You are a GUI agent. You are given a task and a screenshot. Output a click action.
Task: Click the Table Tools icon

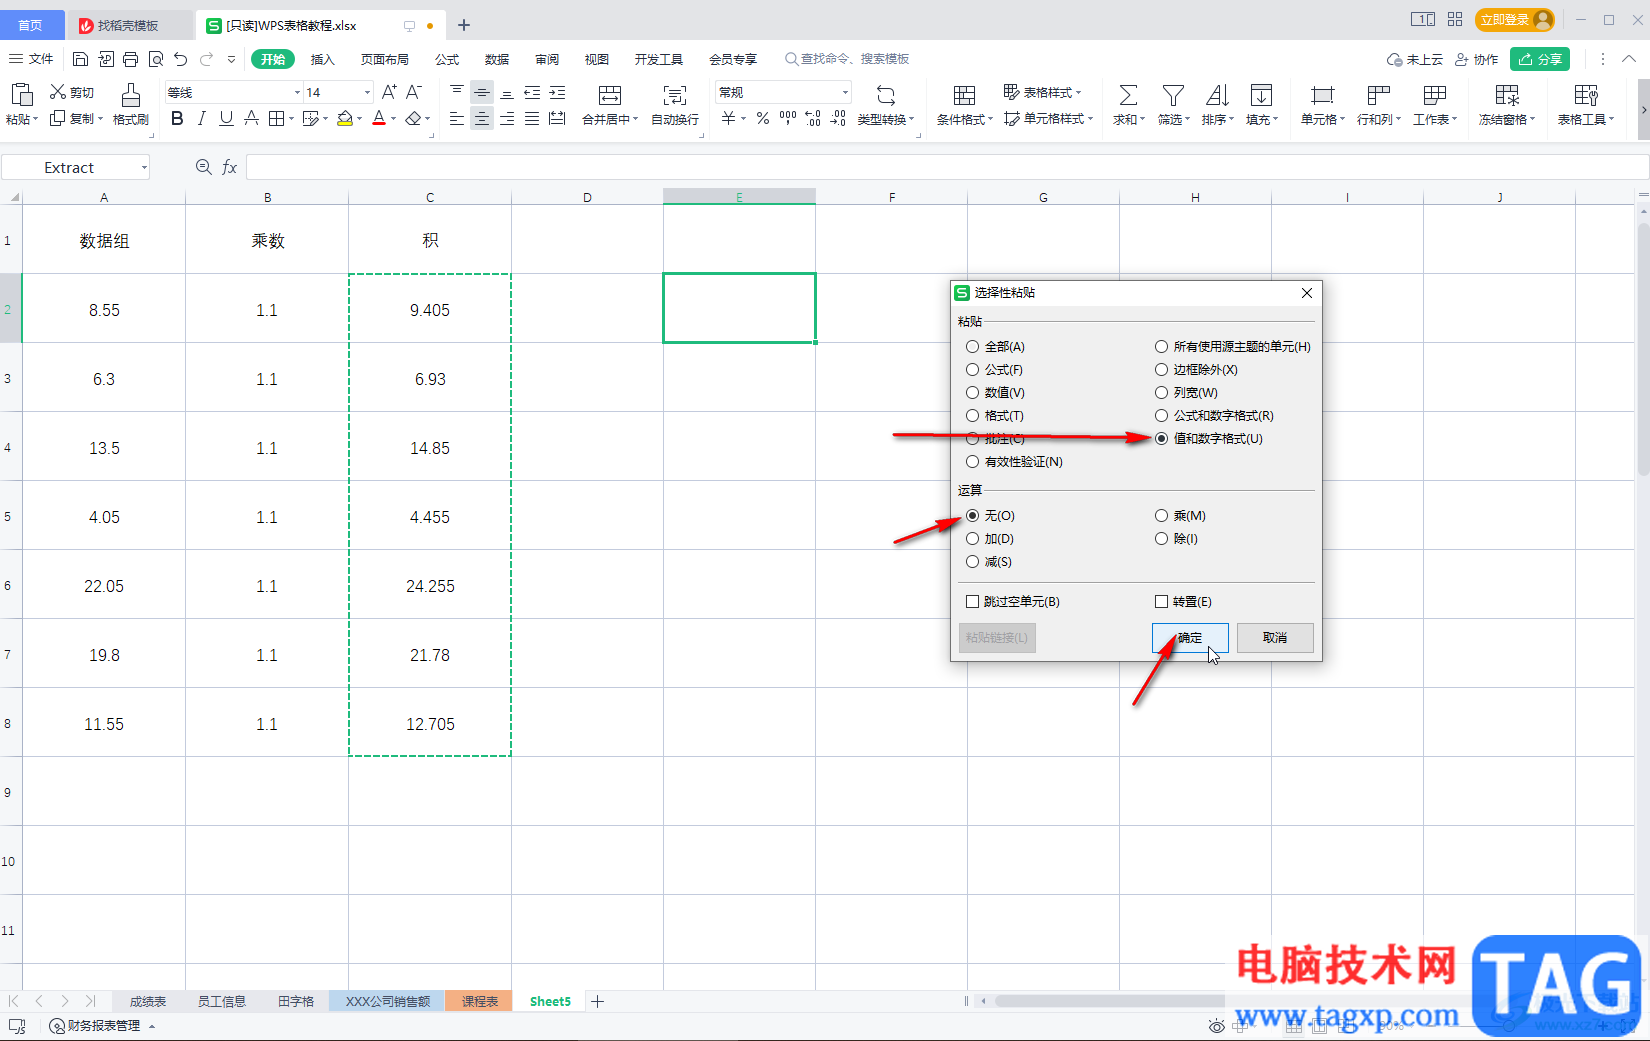tap(1586, 95)
